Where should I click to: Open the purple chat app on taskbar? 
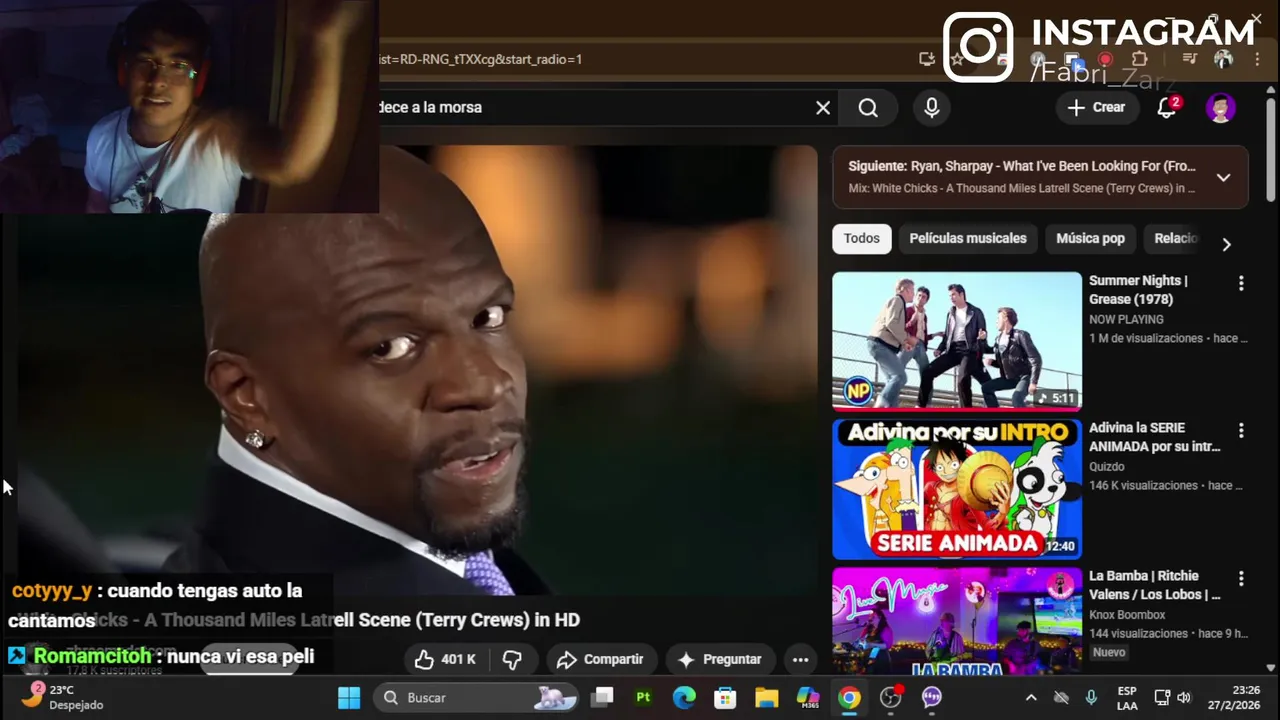point(932,698)
